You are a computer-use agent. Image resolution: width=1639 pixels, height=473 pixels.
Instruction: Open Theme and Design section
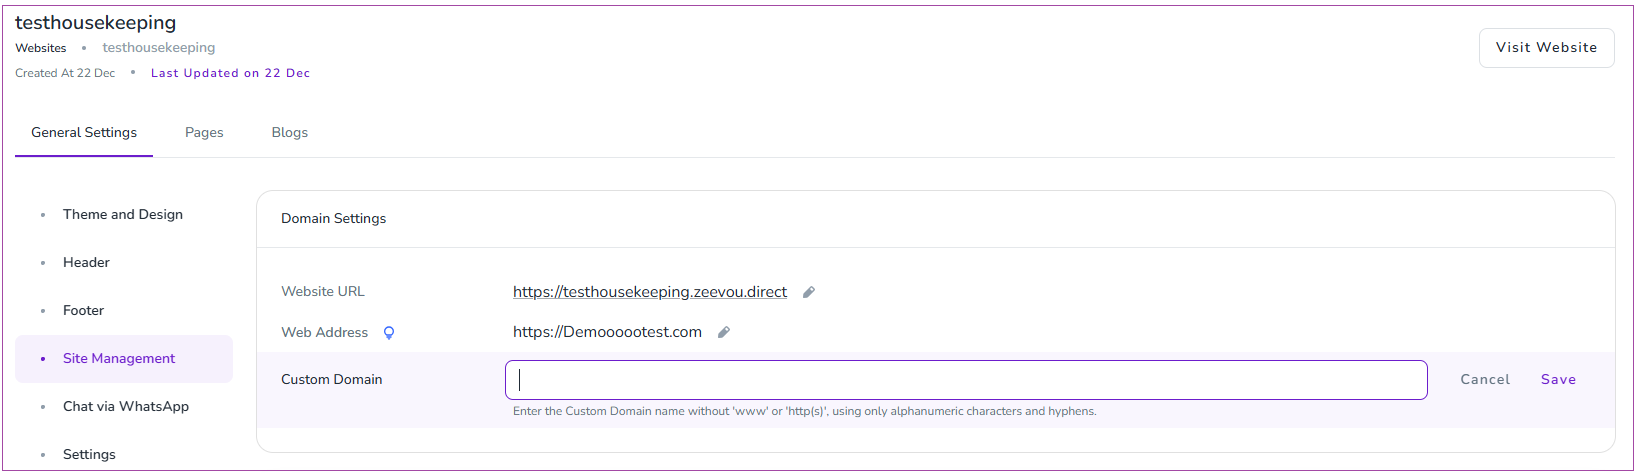point(123,214)
